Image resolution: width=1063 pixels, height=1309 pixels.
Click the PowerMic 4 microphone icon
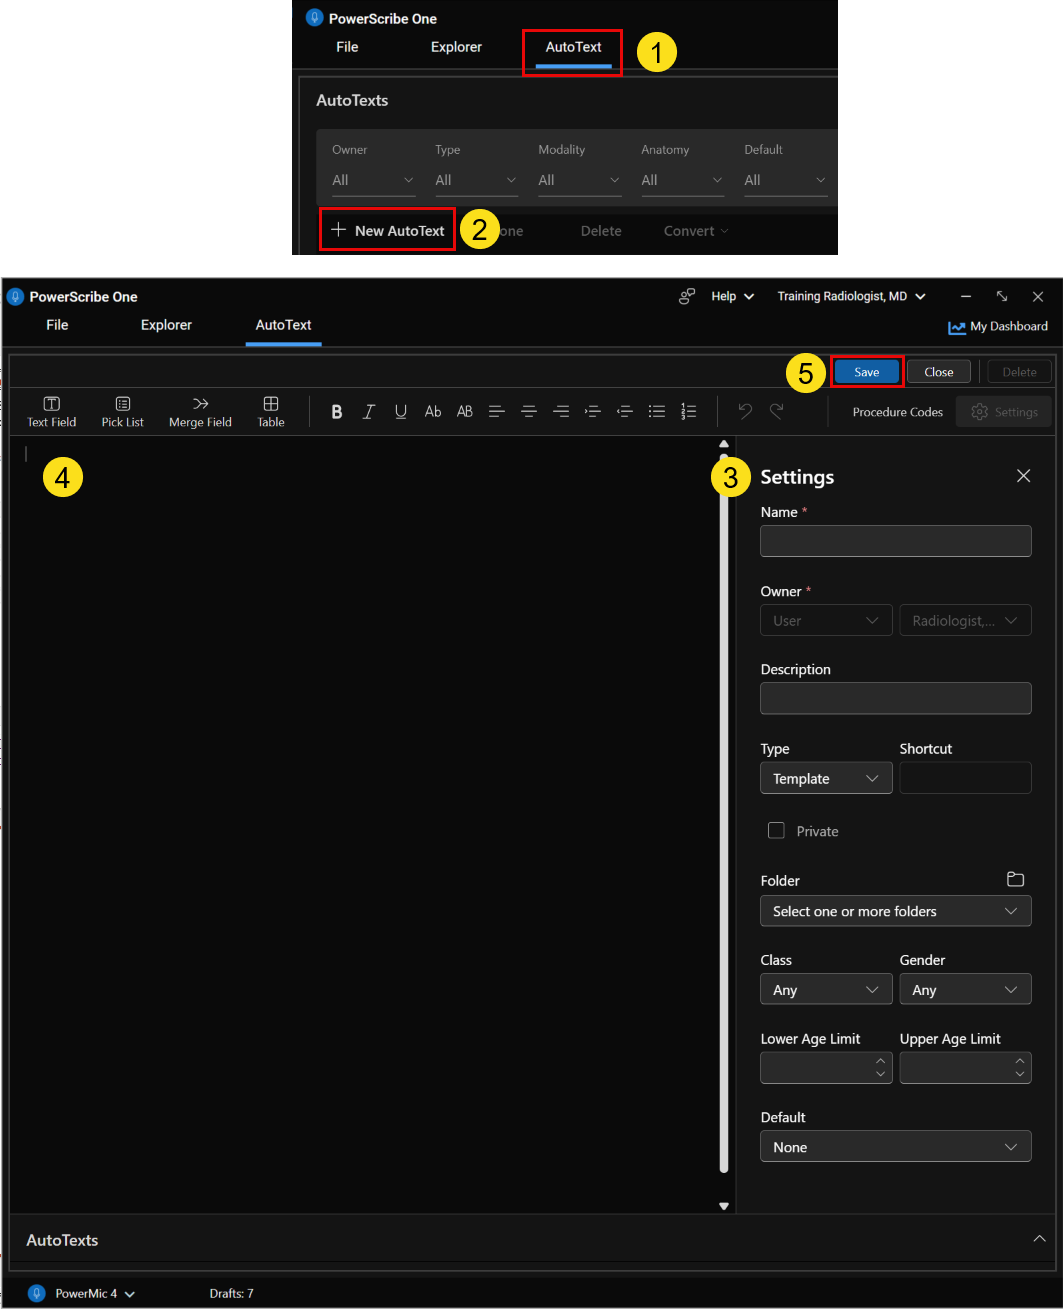tap(37, 1293)
